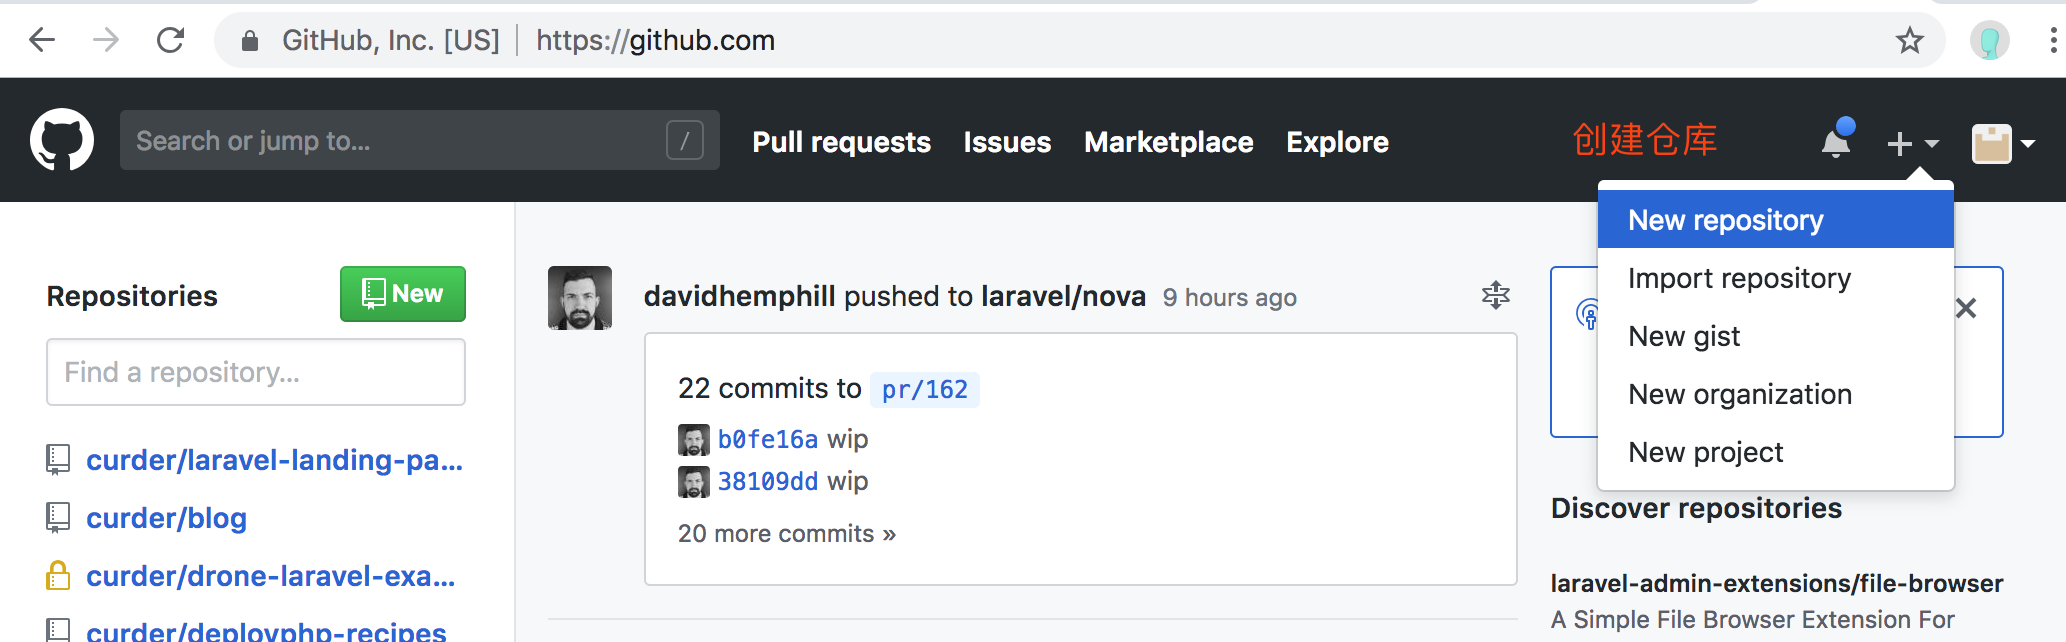Click the GitHub Octocat logo
This screenshot has width=2066, height=642.
(x=62, y=141)
